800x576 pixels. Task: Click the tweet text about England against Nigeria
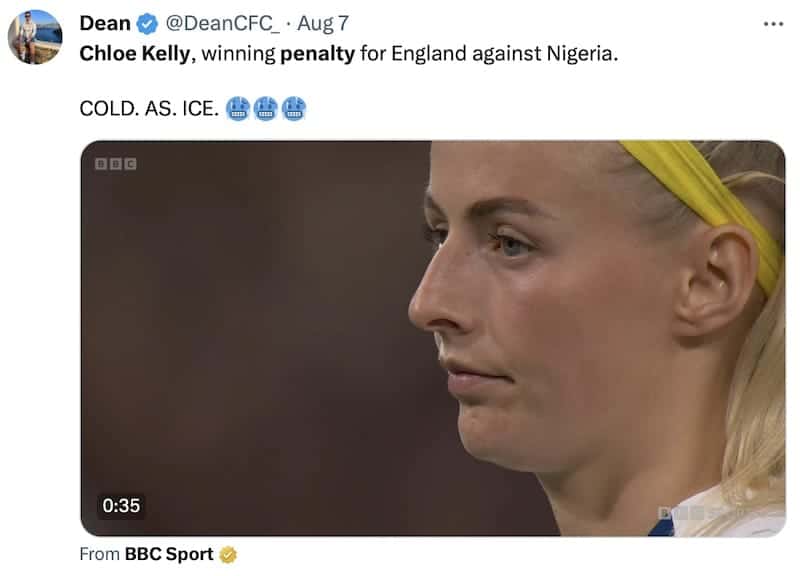(348, 54)
